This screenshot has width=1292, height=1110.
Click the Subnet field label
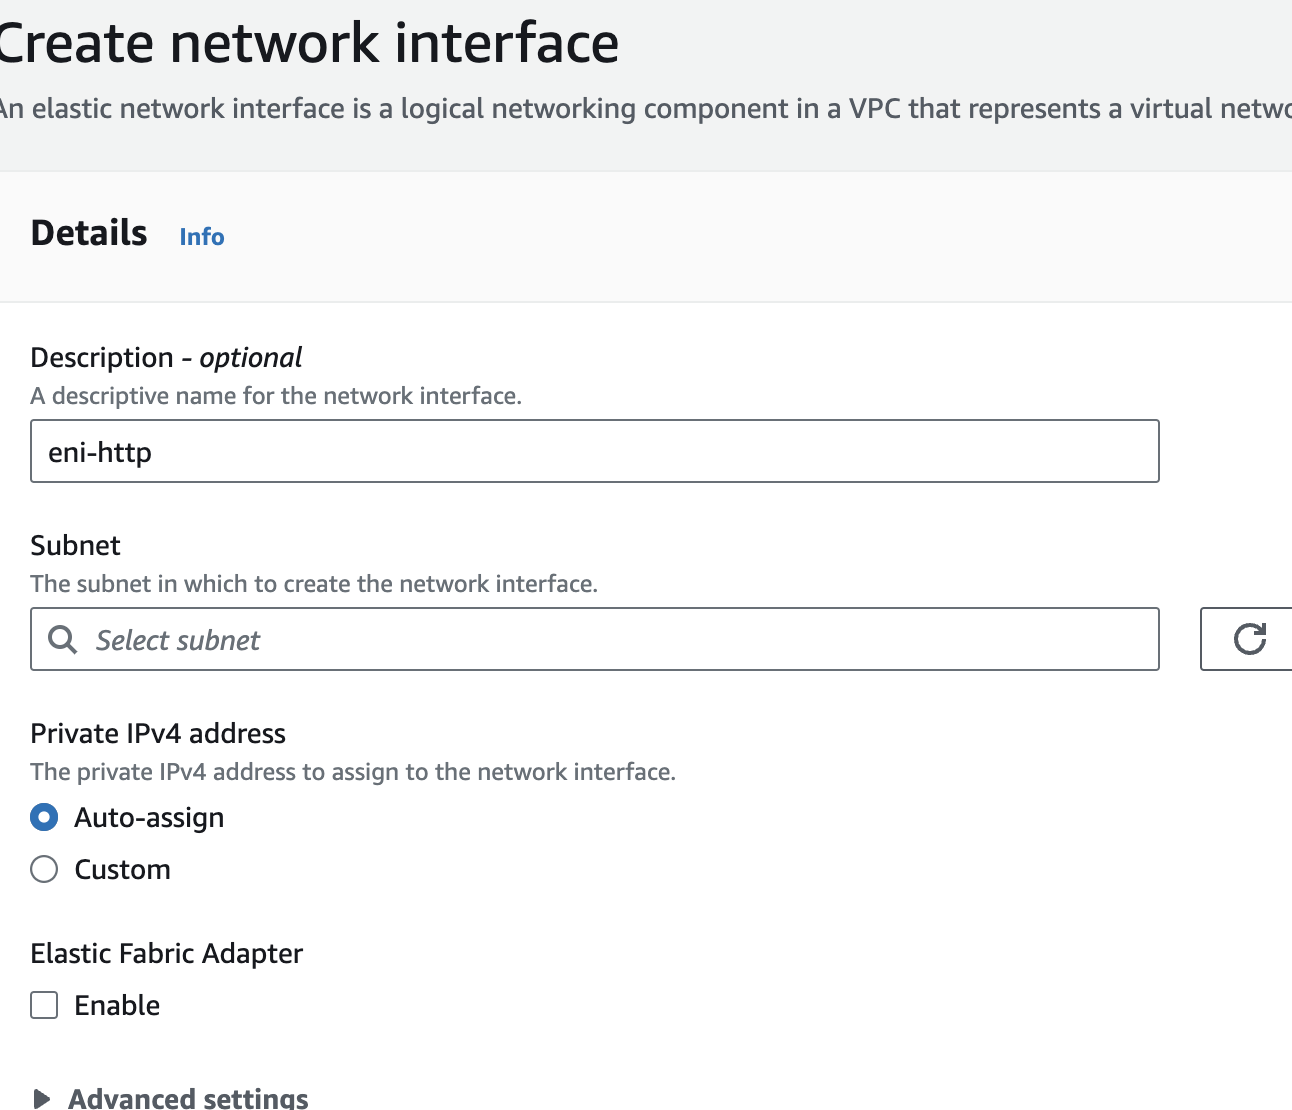coord(75,545)
